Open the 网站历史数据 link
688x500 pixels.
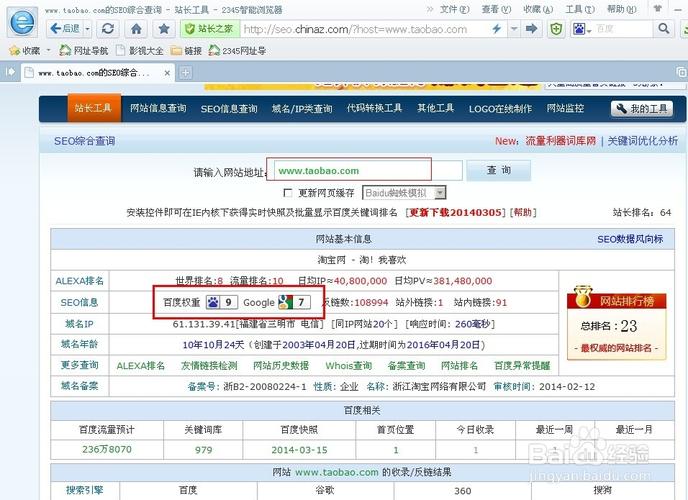281,366
